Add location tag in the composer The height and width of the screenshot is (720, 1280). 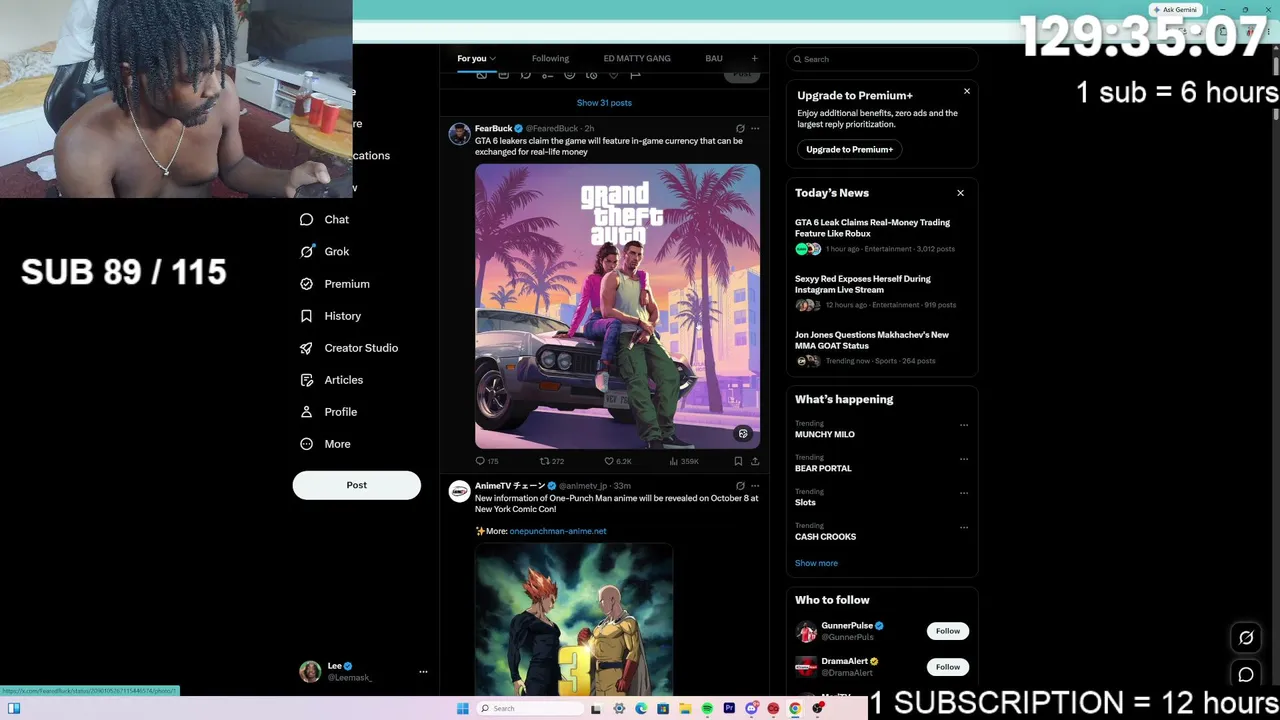tap(613, 74)
